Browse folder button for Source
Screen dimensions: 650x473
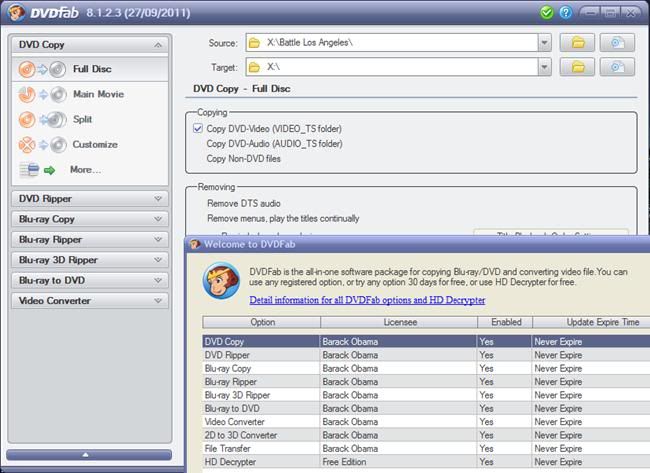(x=577, y=43)
